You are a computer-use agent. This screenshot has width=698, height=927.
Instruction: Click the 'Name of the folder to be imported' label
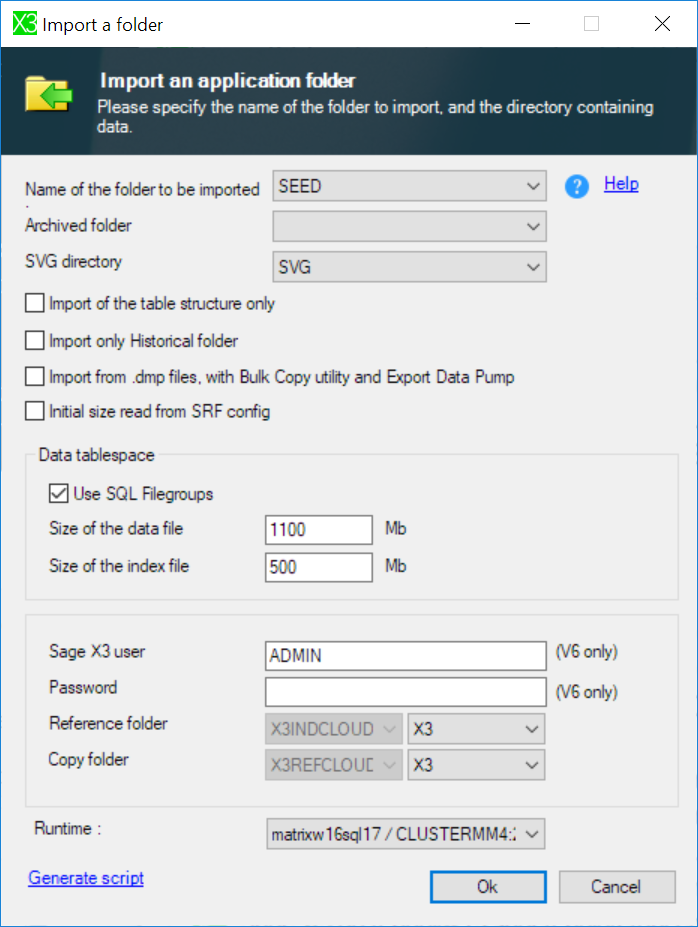(x=142, y=189)
